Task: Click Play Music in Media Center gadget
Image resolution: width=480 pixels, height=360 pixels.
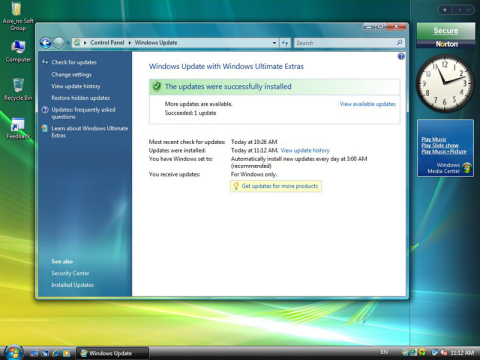Action: [434, 139]
